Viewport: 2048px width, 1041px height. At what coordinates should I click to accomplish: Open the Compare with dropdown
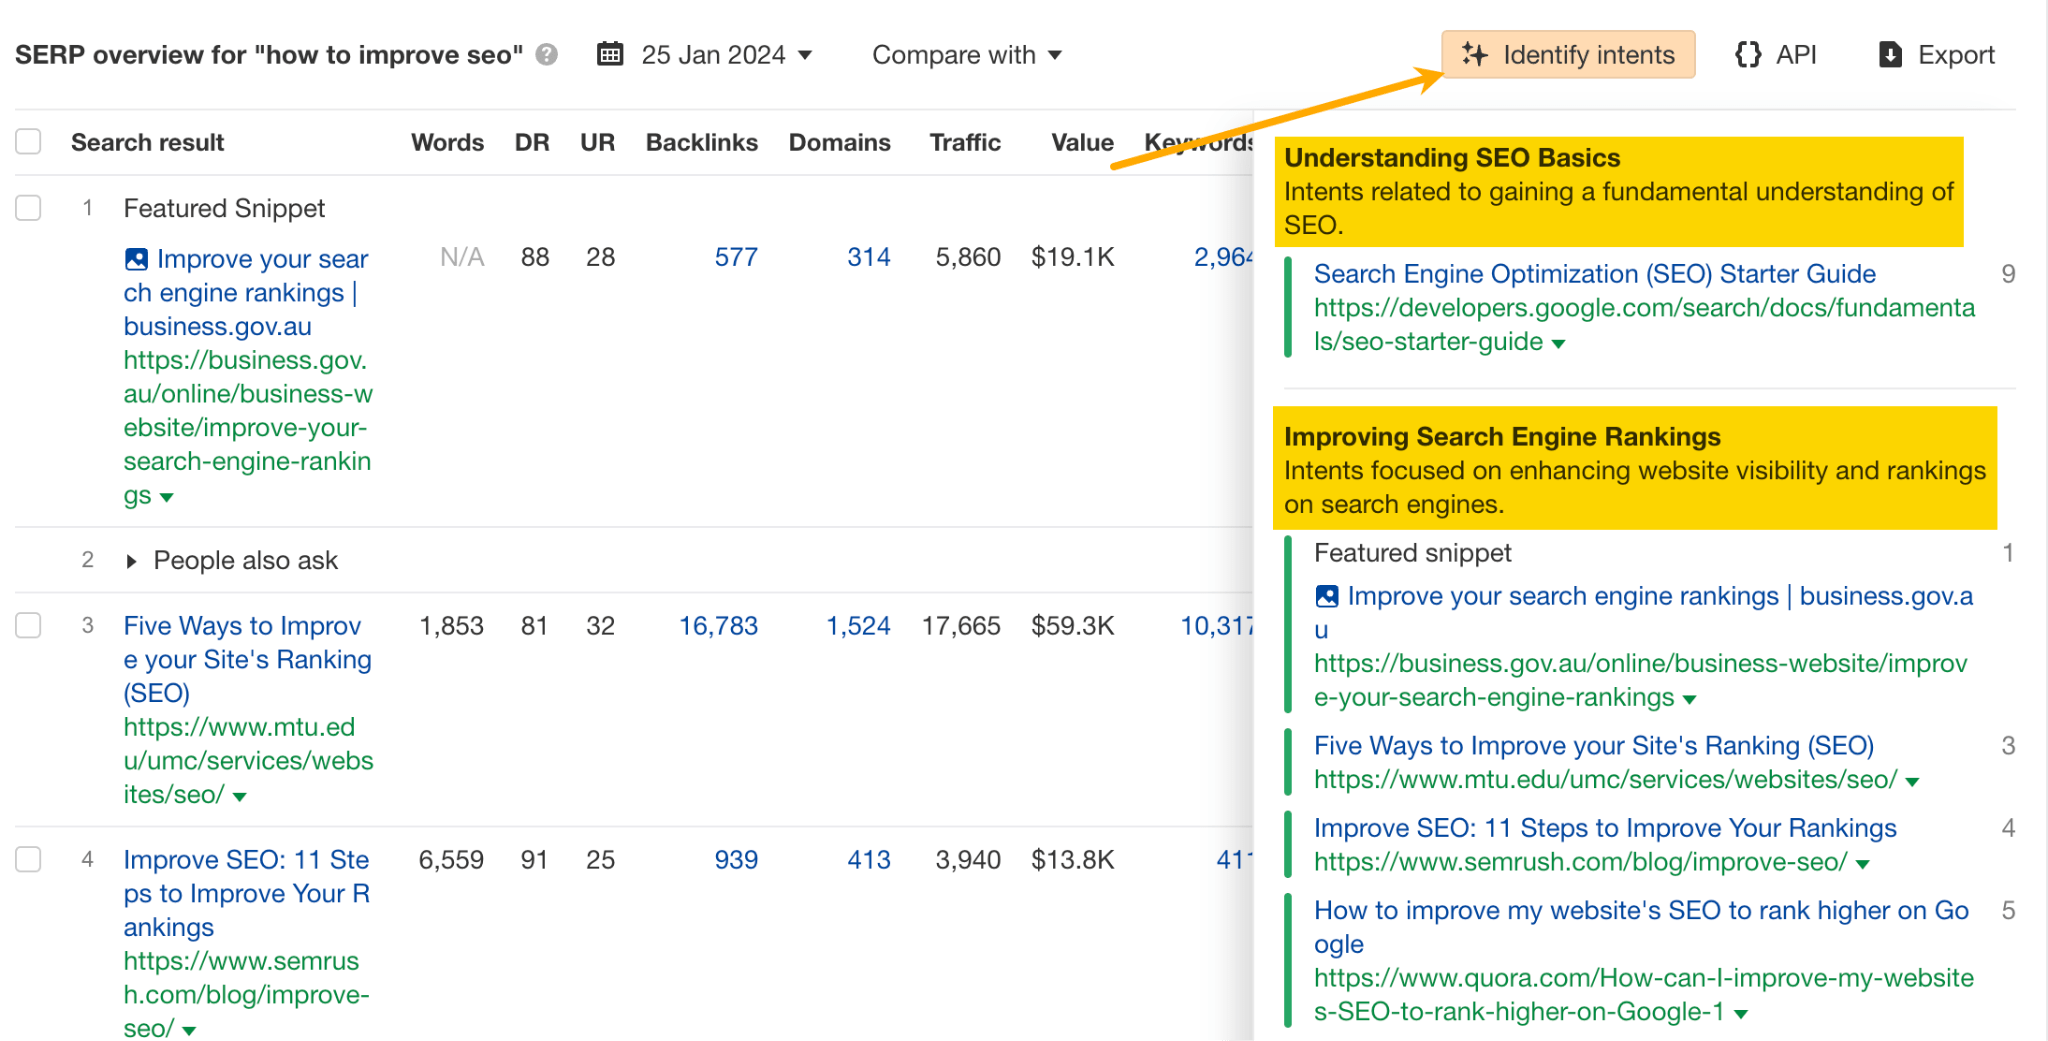click(x=966, y=55)
